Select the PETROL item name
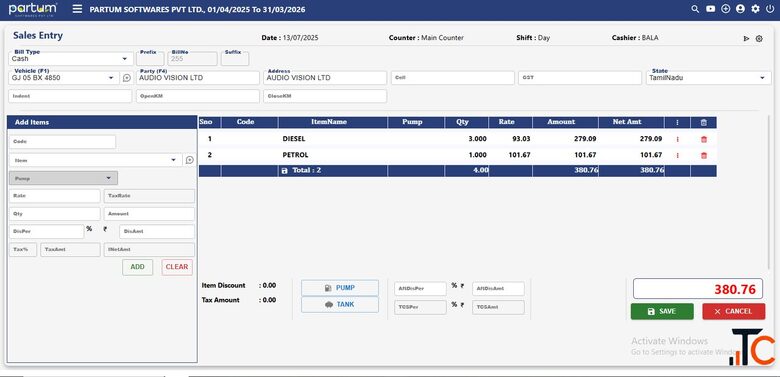Screen dimensions: 780x377 point(295,155)
